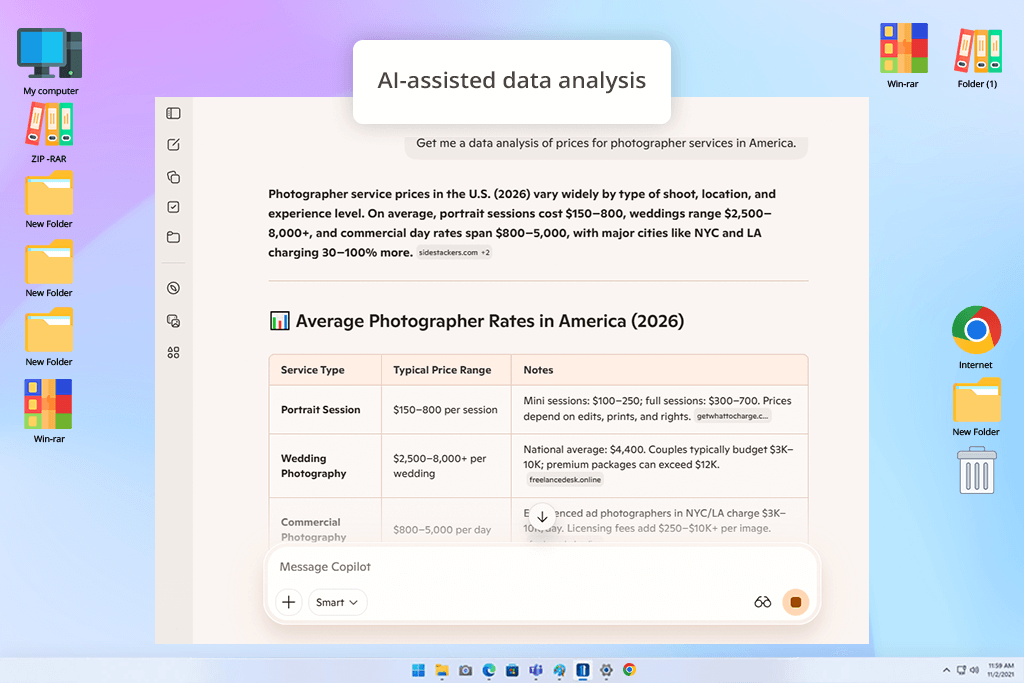This screenshot has height=683, width=1024.
Task: Select the $800–5,000 per day cell
Action: pyautogui.click(x=446, y=522)
